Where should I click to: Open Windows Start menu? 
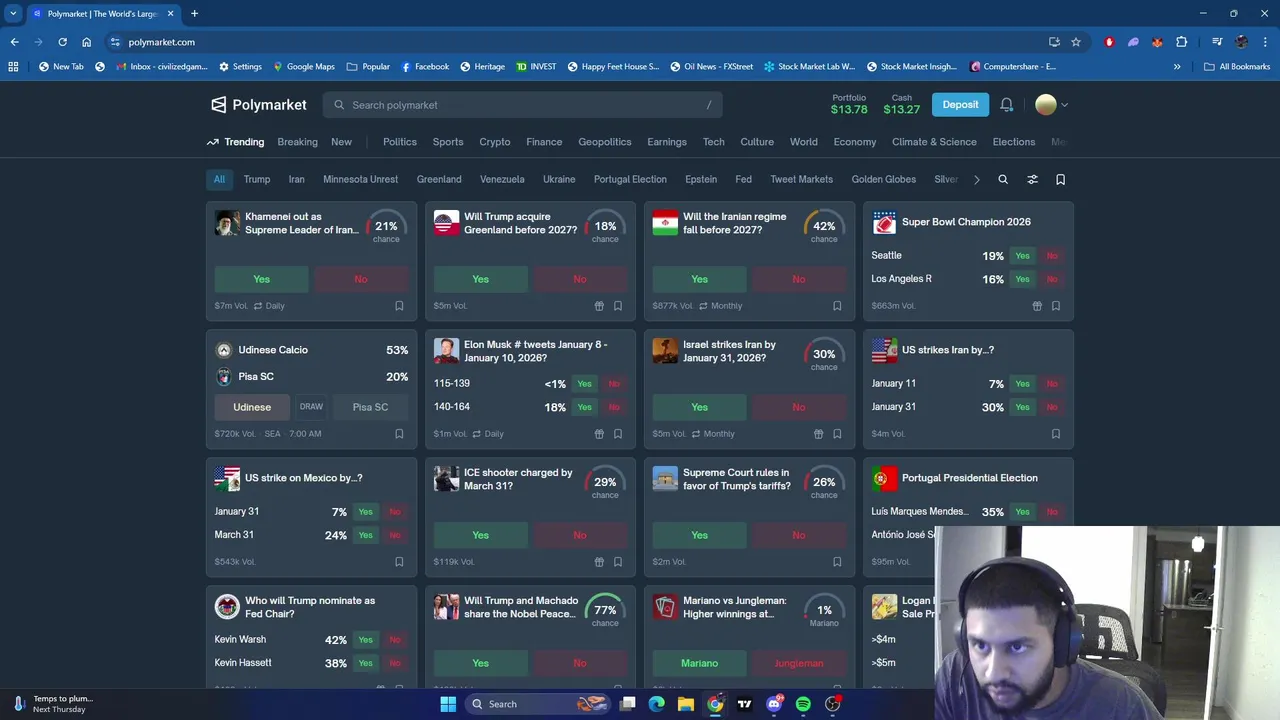pyautogui.click(x=448, y=704)
